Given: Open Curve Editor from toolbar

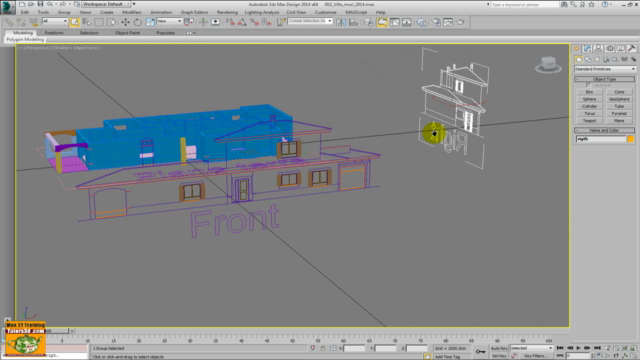Looking at the screenshot, I should (x=395, y=22).
